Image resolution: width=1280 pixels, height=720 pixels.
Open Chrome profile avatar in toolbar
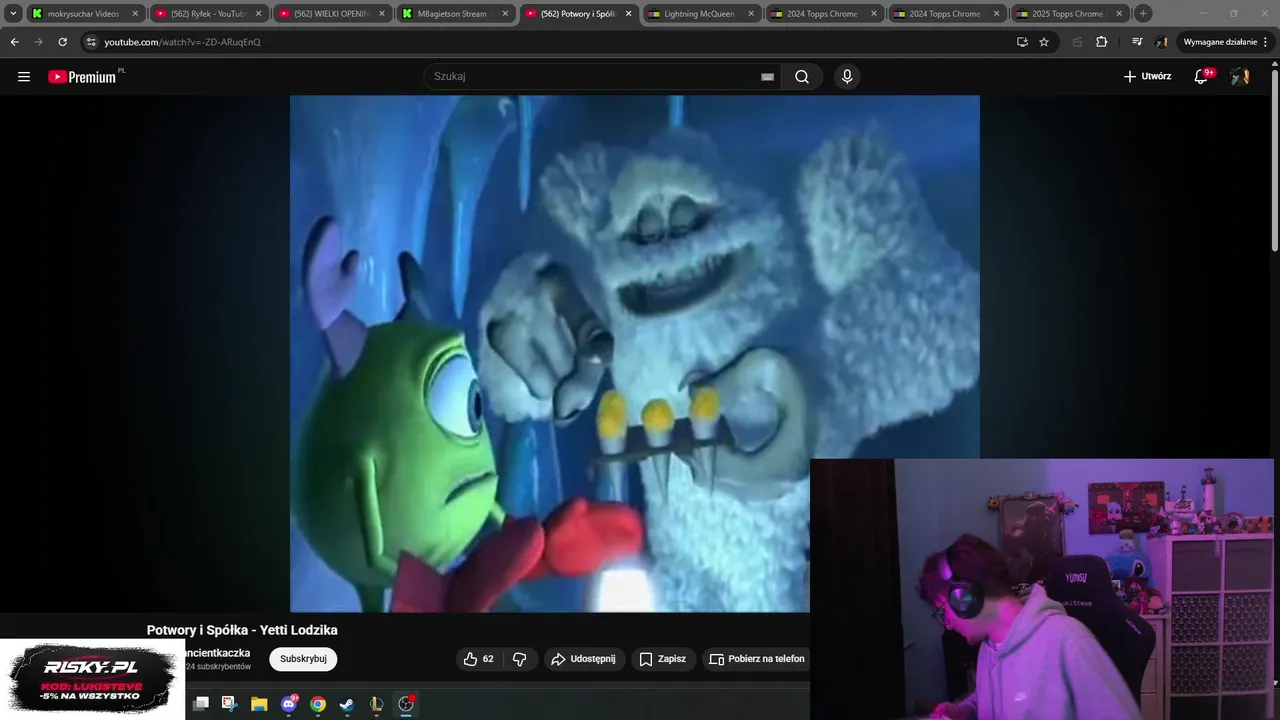(x=1161, y=42)
